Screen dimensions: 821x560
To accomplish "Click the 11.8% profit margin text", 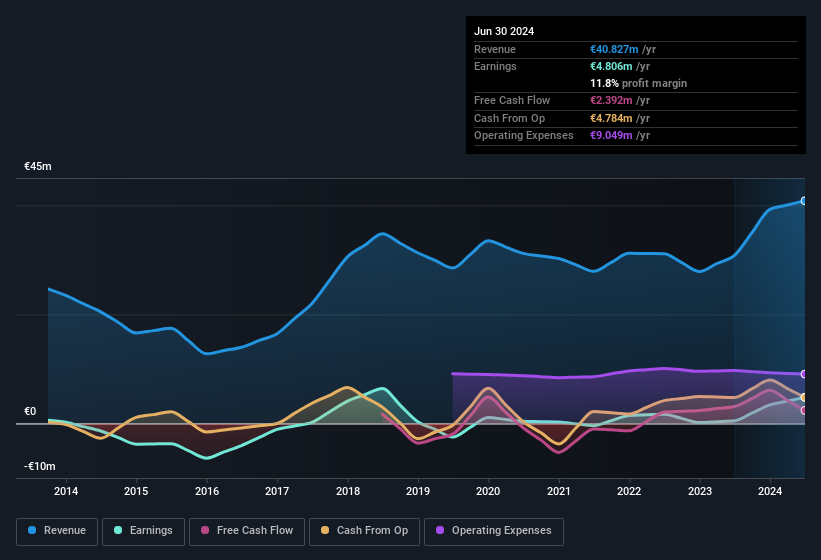I will click(x=638, y=83).
